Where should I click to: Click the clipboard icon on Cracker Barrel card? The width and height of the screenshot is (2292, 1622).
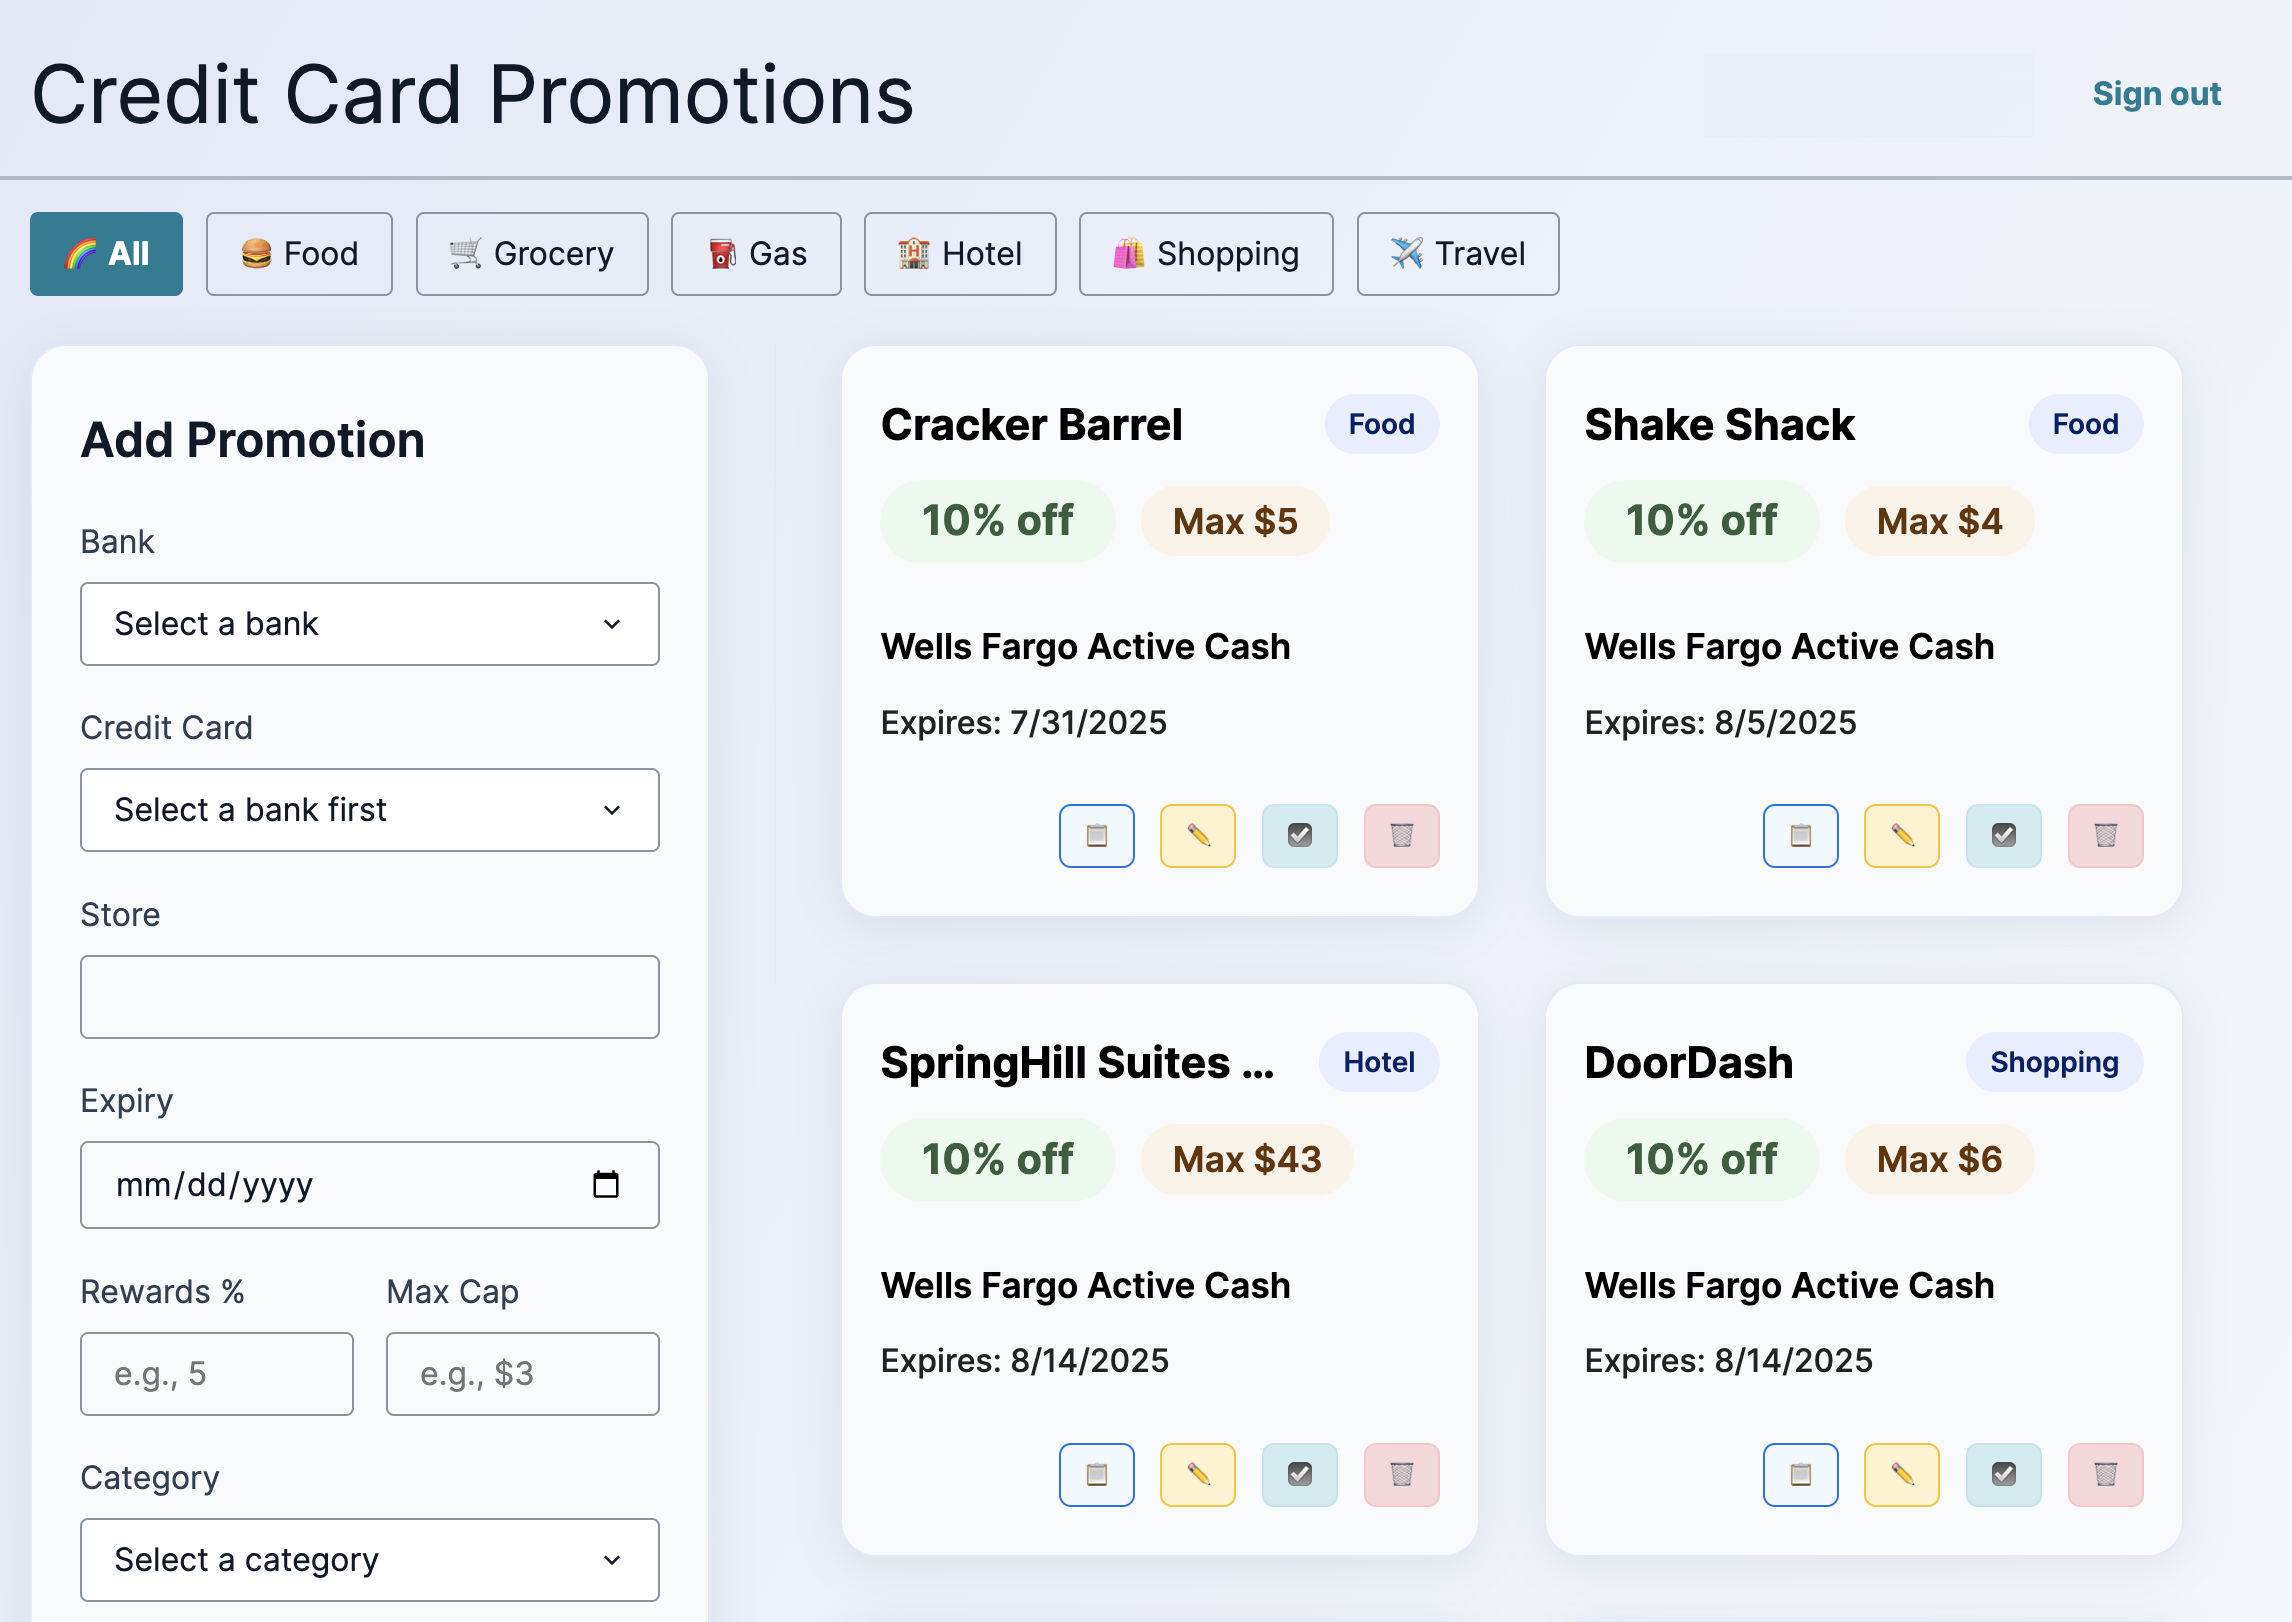tap(1097, 836)
